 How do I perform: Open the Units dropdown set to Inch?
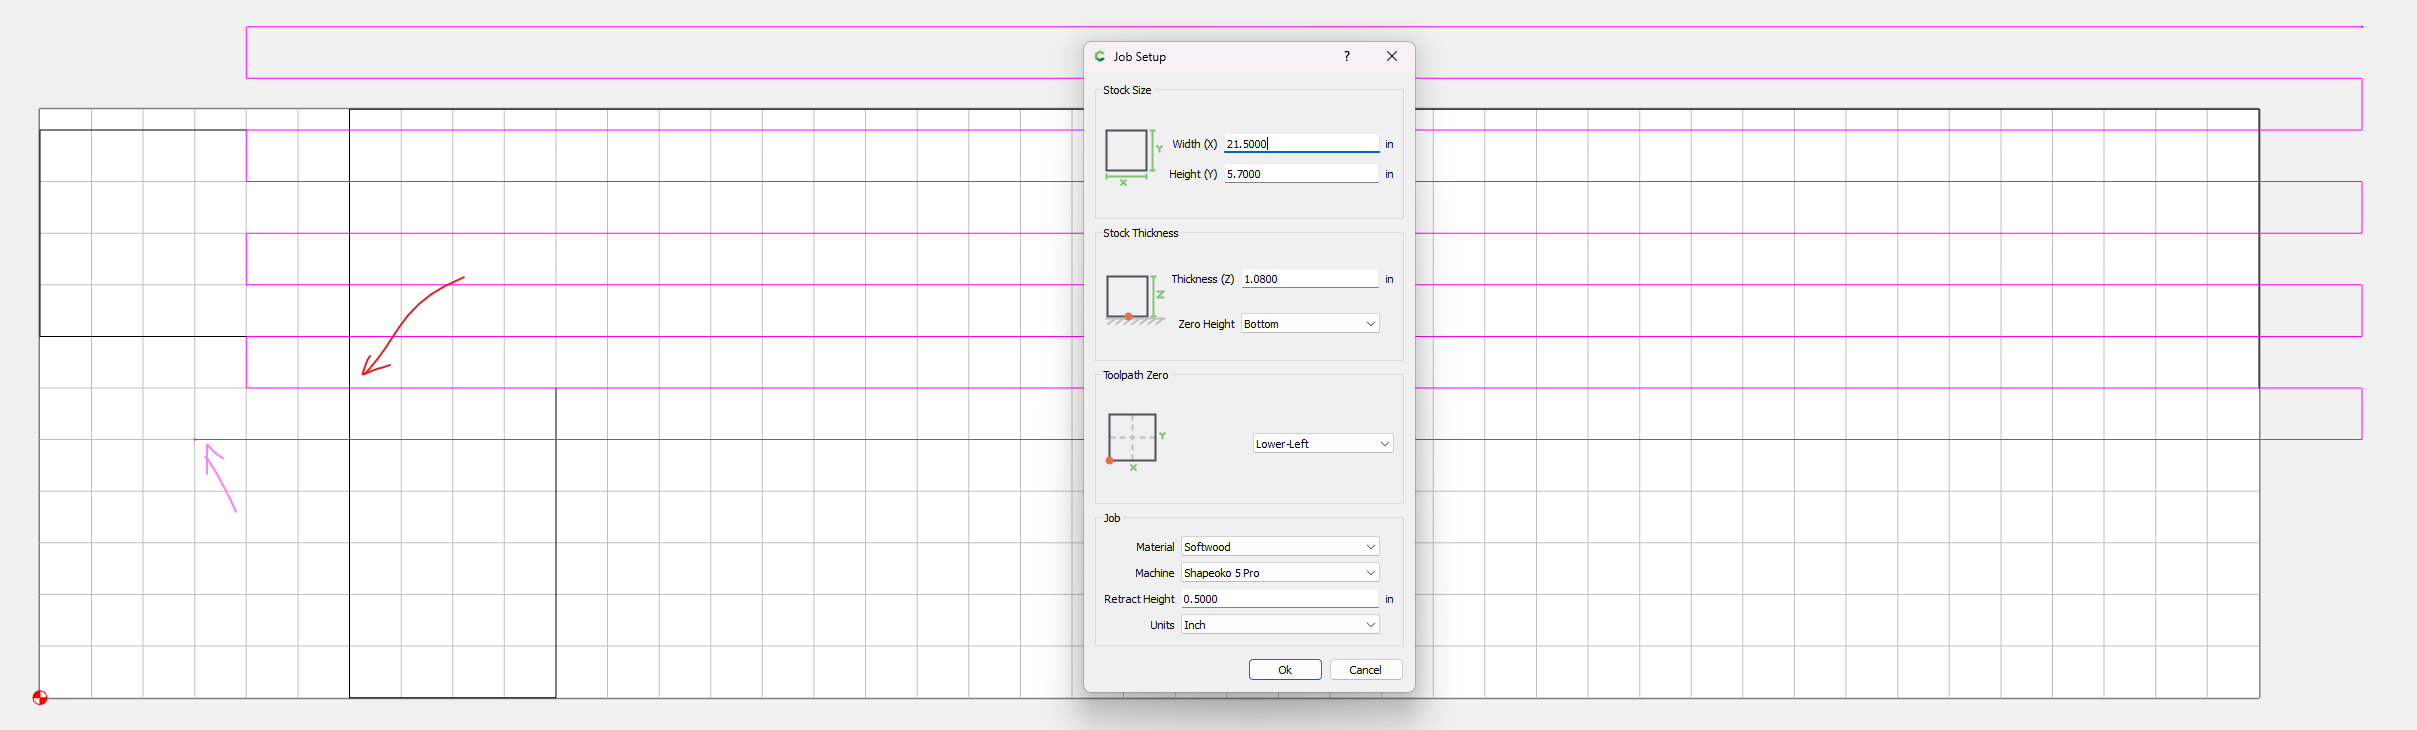[x=1279, y=625]
